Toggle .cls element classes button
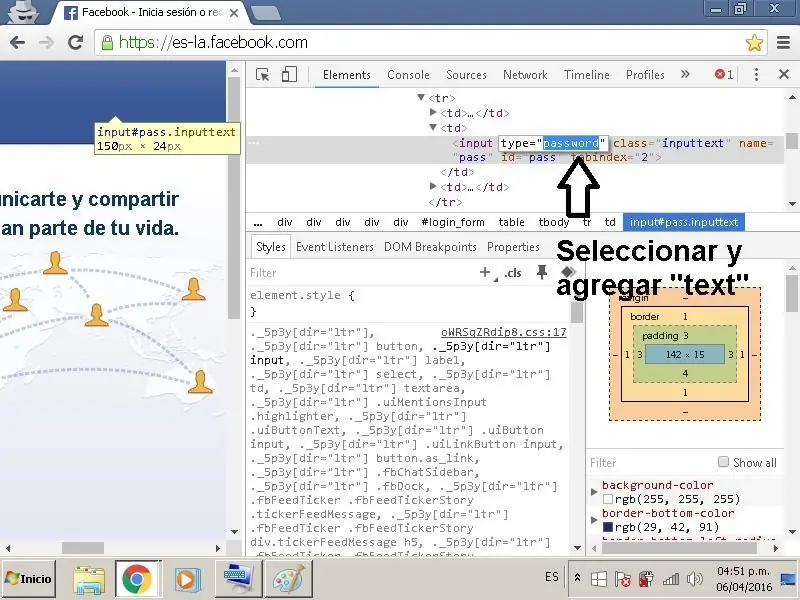800x600 pixels. coord(512,272)
